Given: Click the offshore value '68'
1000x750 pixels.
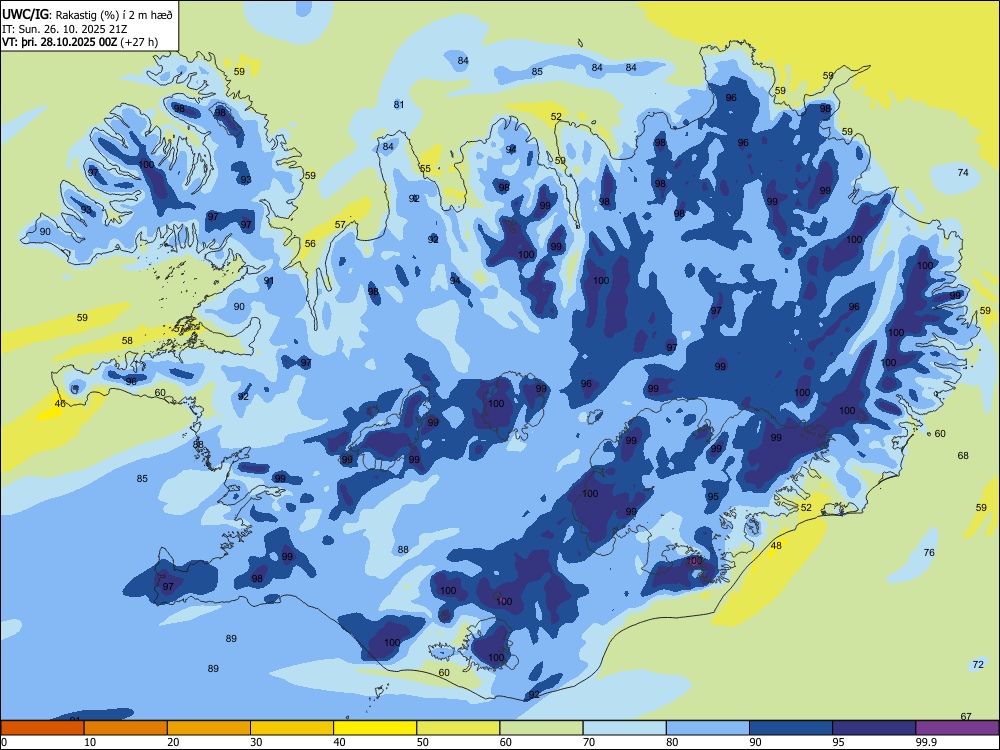Looking at the screenshot, I should [x=963, y=455].
